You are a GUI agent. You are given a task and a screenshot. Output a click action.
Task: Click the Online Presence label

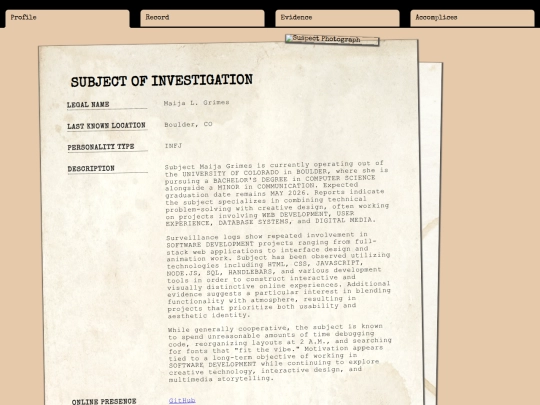[x=104, y=402]
